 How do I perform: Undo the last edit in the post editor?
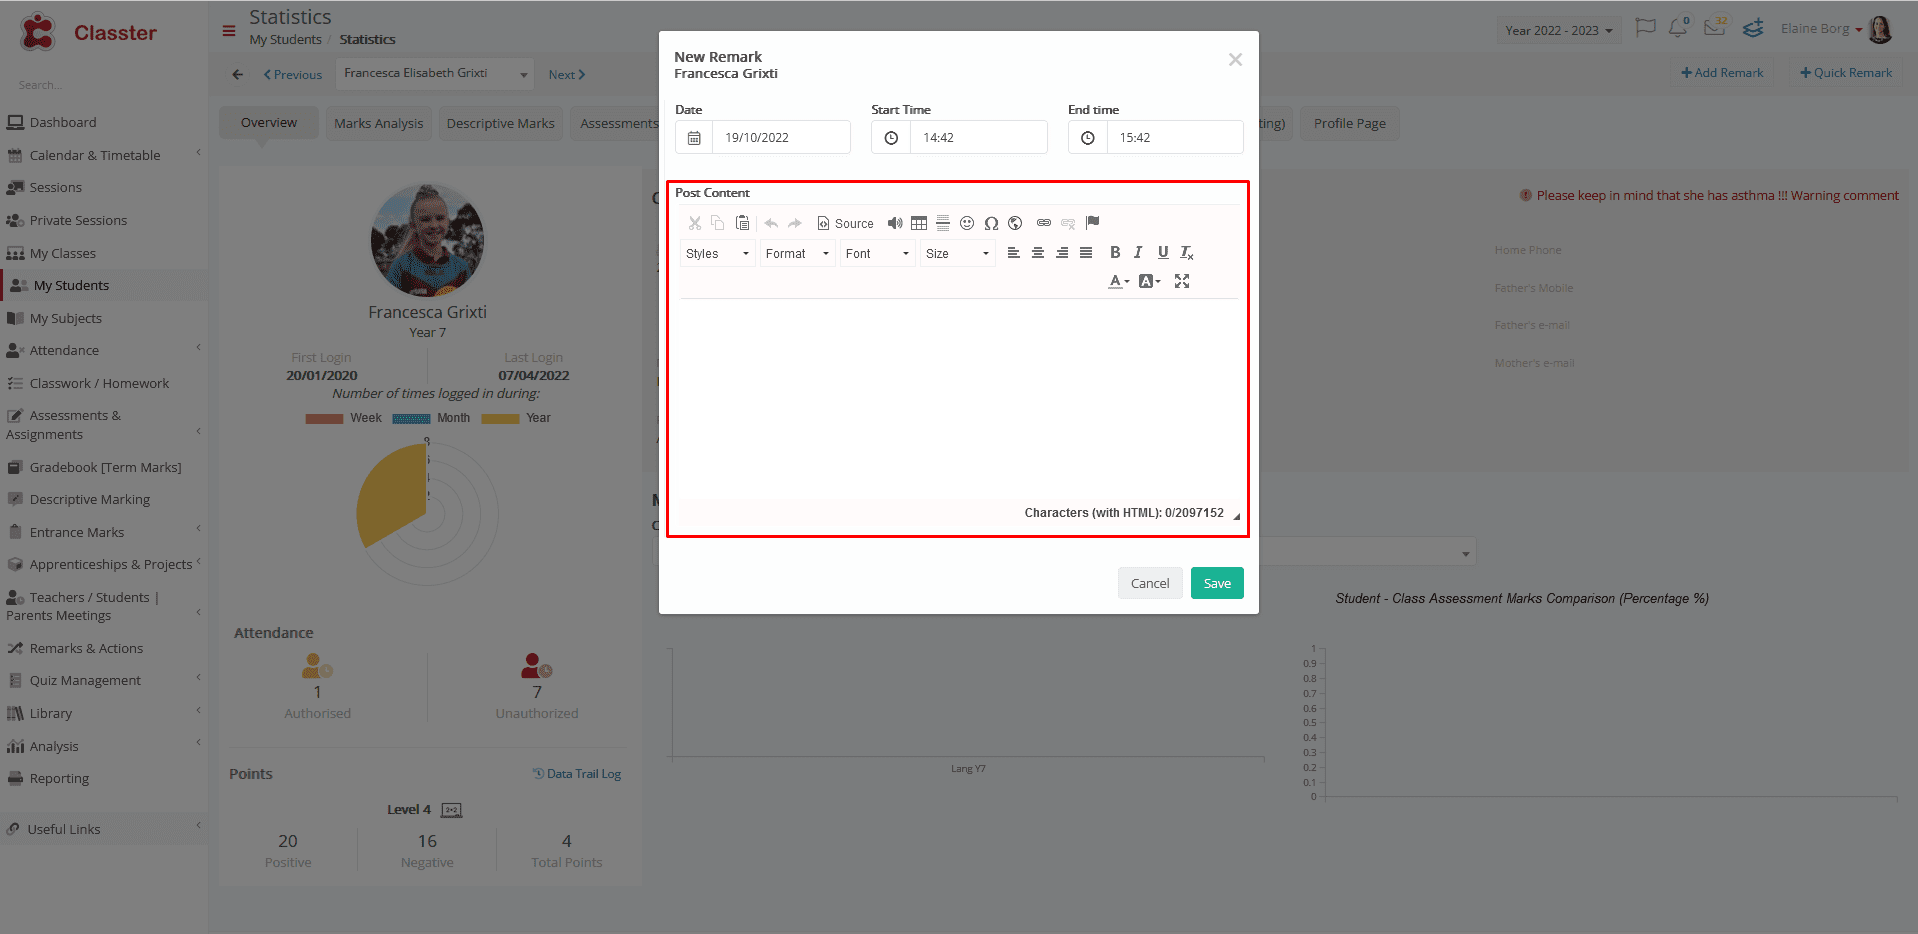point(771,223)
